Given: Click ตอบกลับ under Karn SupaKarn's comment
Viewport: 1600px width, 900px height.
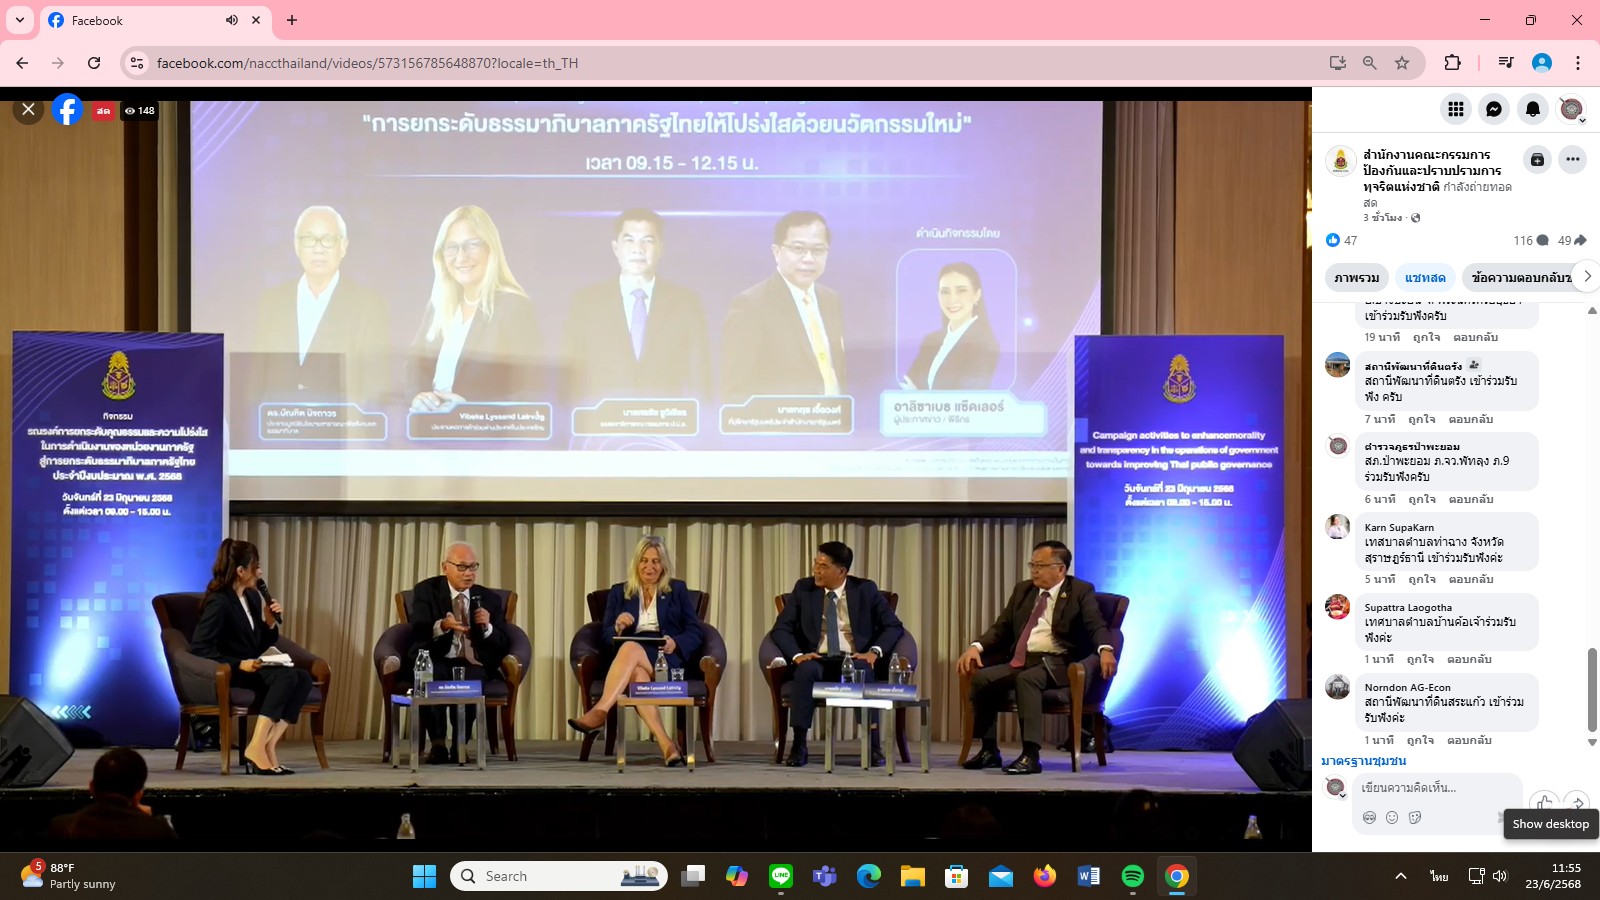Looking at the screenshot, I should [x=1471, y=579].
